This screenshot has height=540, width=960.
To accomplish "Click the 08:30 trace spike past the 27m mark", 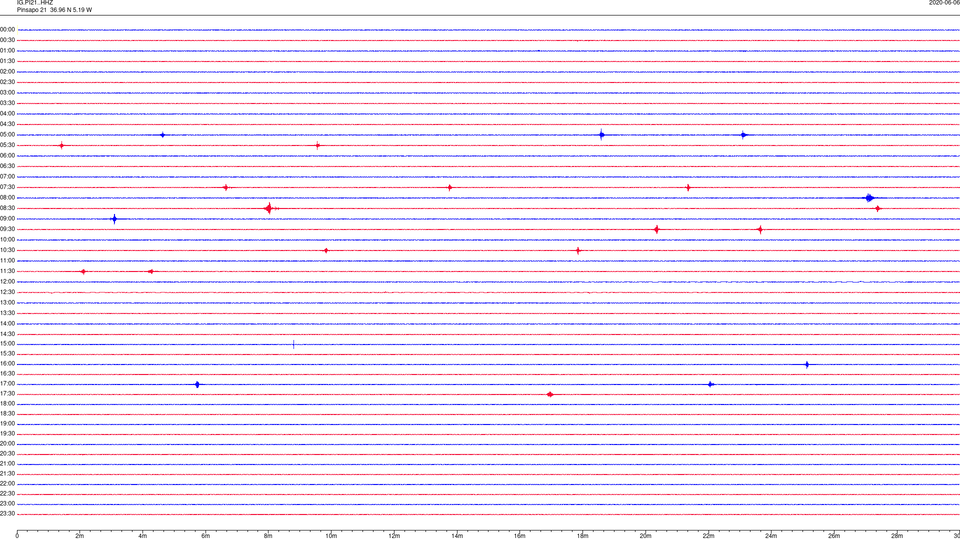I will click(x=877, y=209).
